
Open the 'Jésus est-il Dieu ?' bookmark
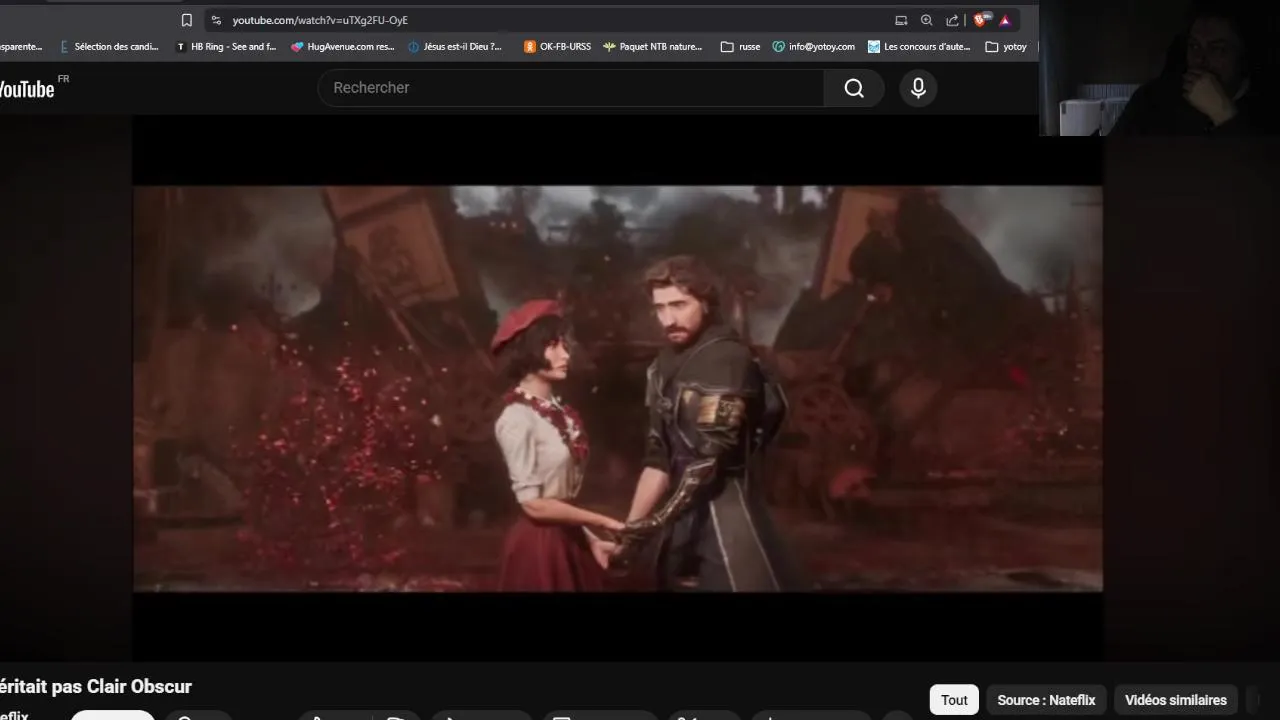[x=456, y=46]
